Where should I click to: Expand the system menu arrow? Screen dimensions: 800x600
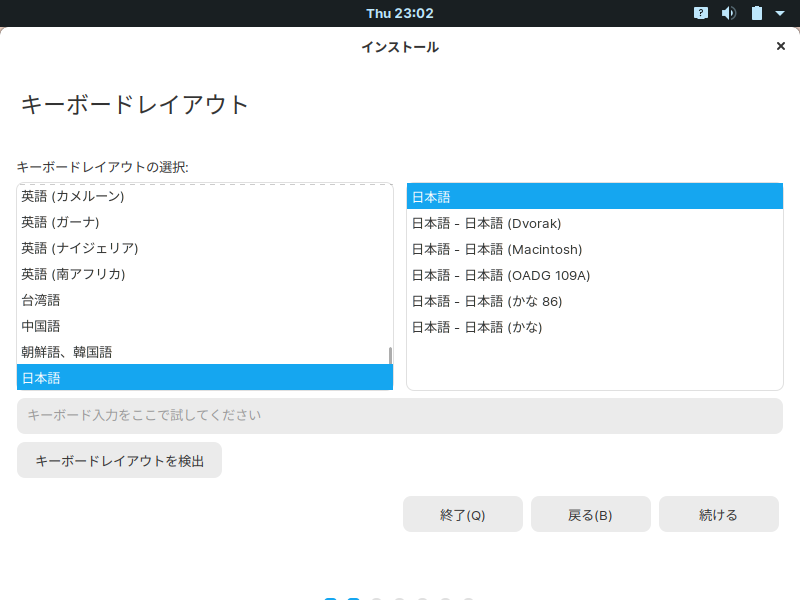[780, 13]
